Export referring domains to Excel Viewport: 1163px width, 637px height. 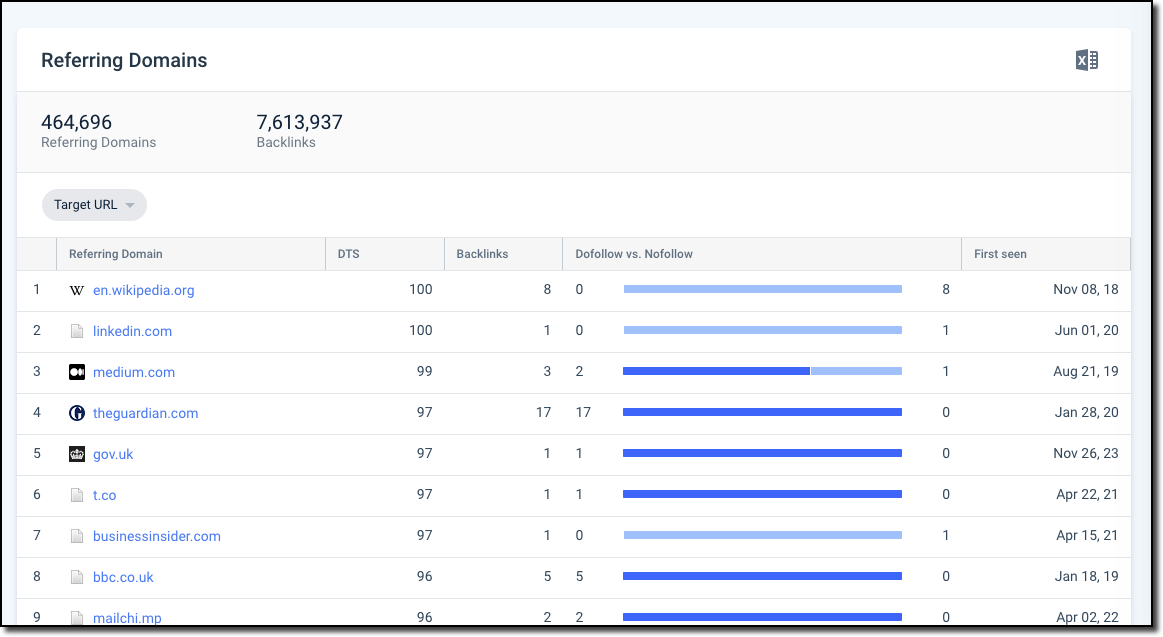tap(1087, 60)
